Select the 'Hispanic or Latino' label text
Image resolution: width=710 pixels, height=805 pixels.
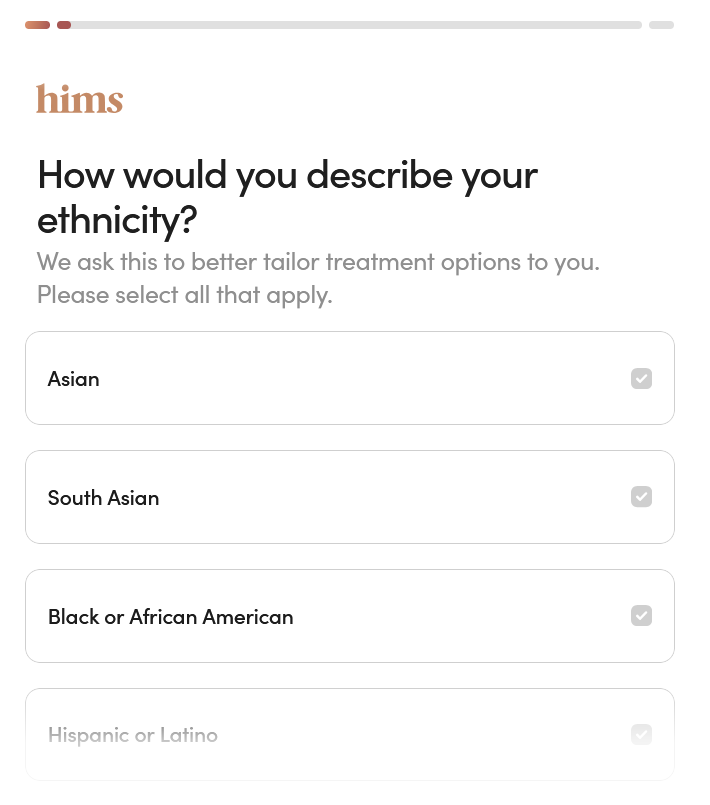pos(132,736)
